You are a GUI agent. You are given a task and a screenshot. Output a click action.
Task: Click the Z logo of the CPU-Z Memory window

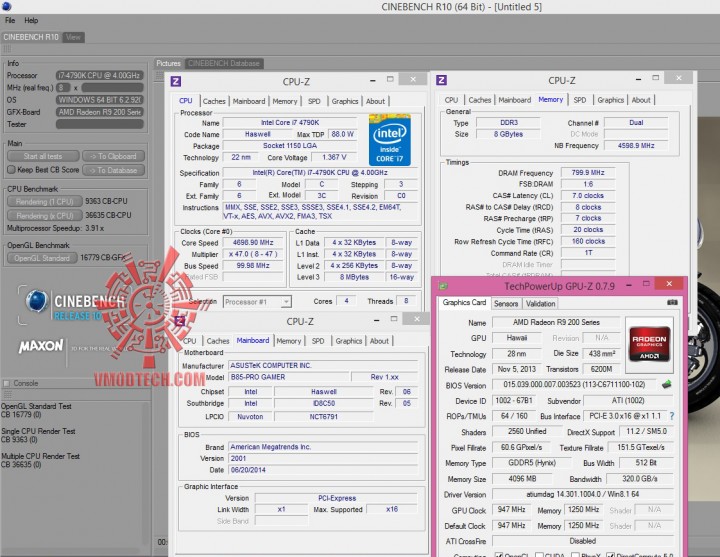(x=441, y=80)
